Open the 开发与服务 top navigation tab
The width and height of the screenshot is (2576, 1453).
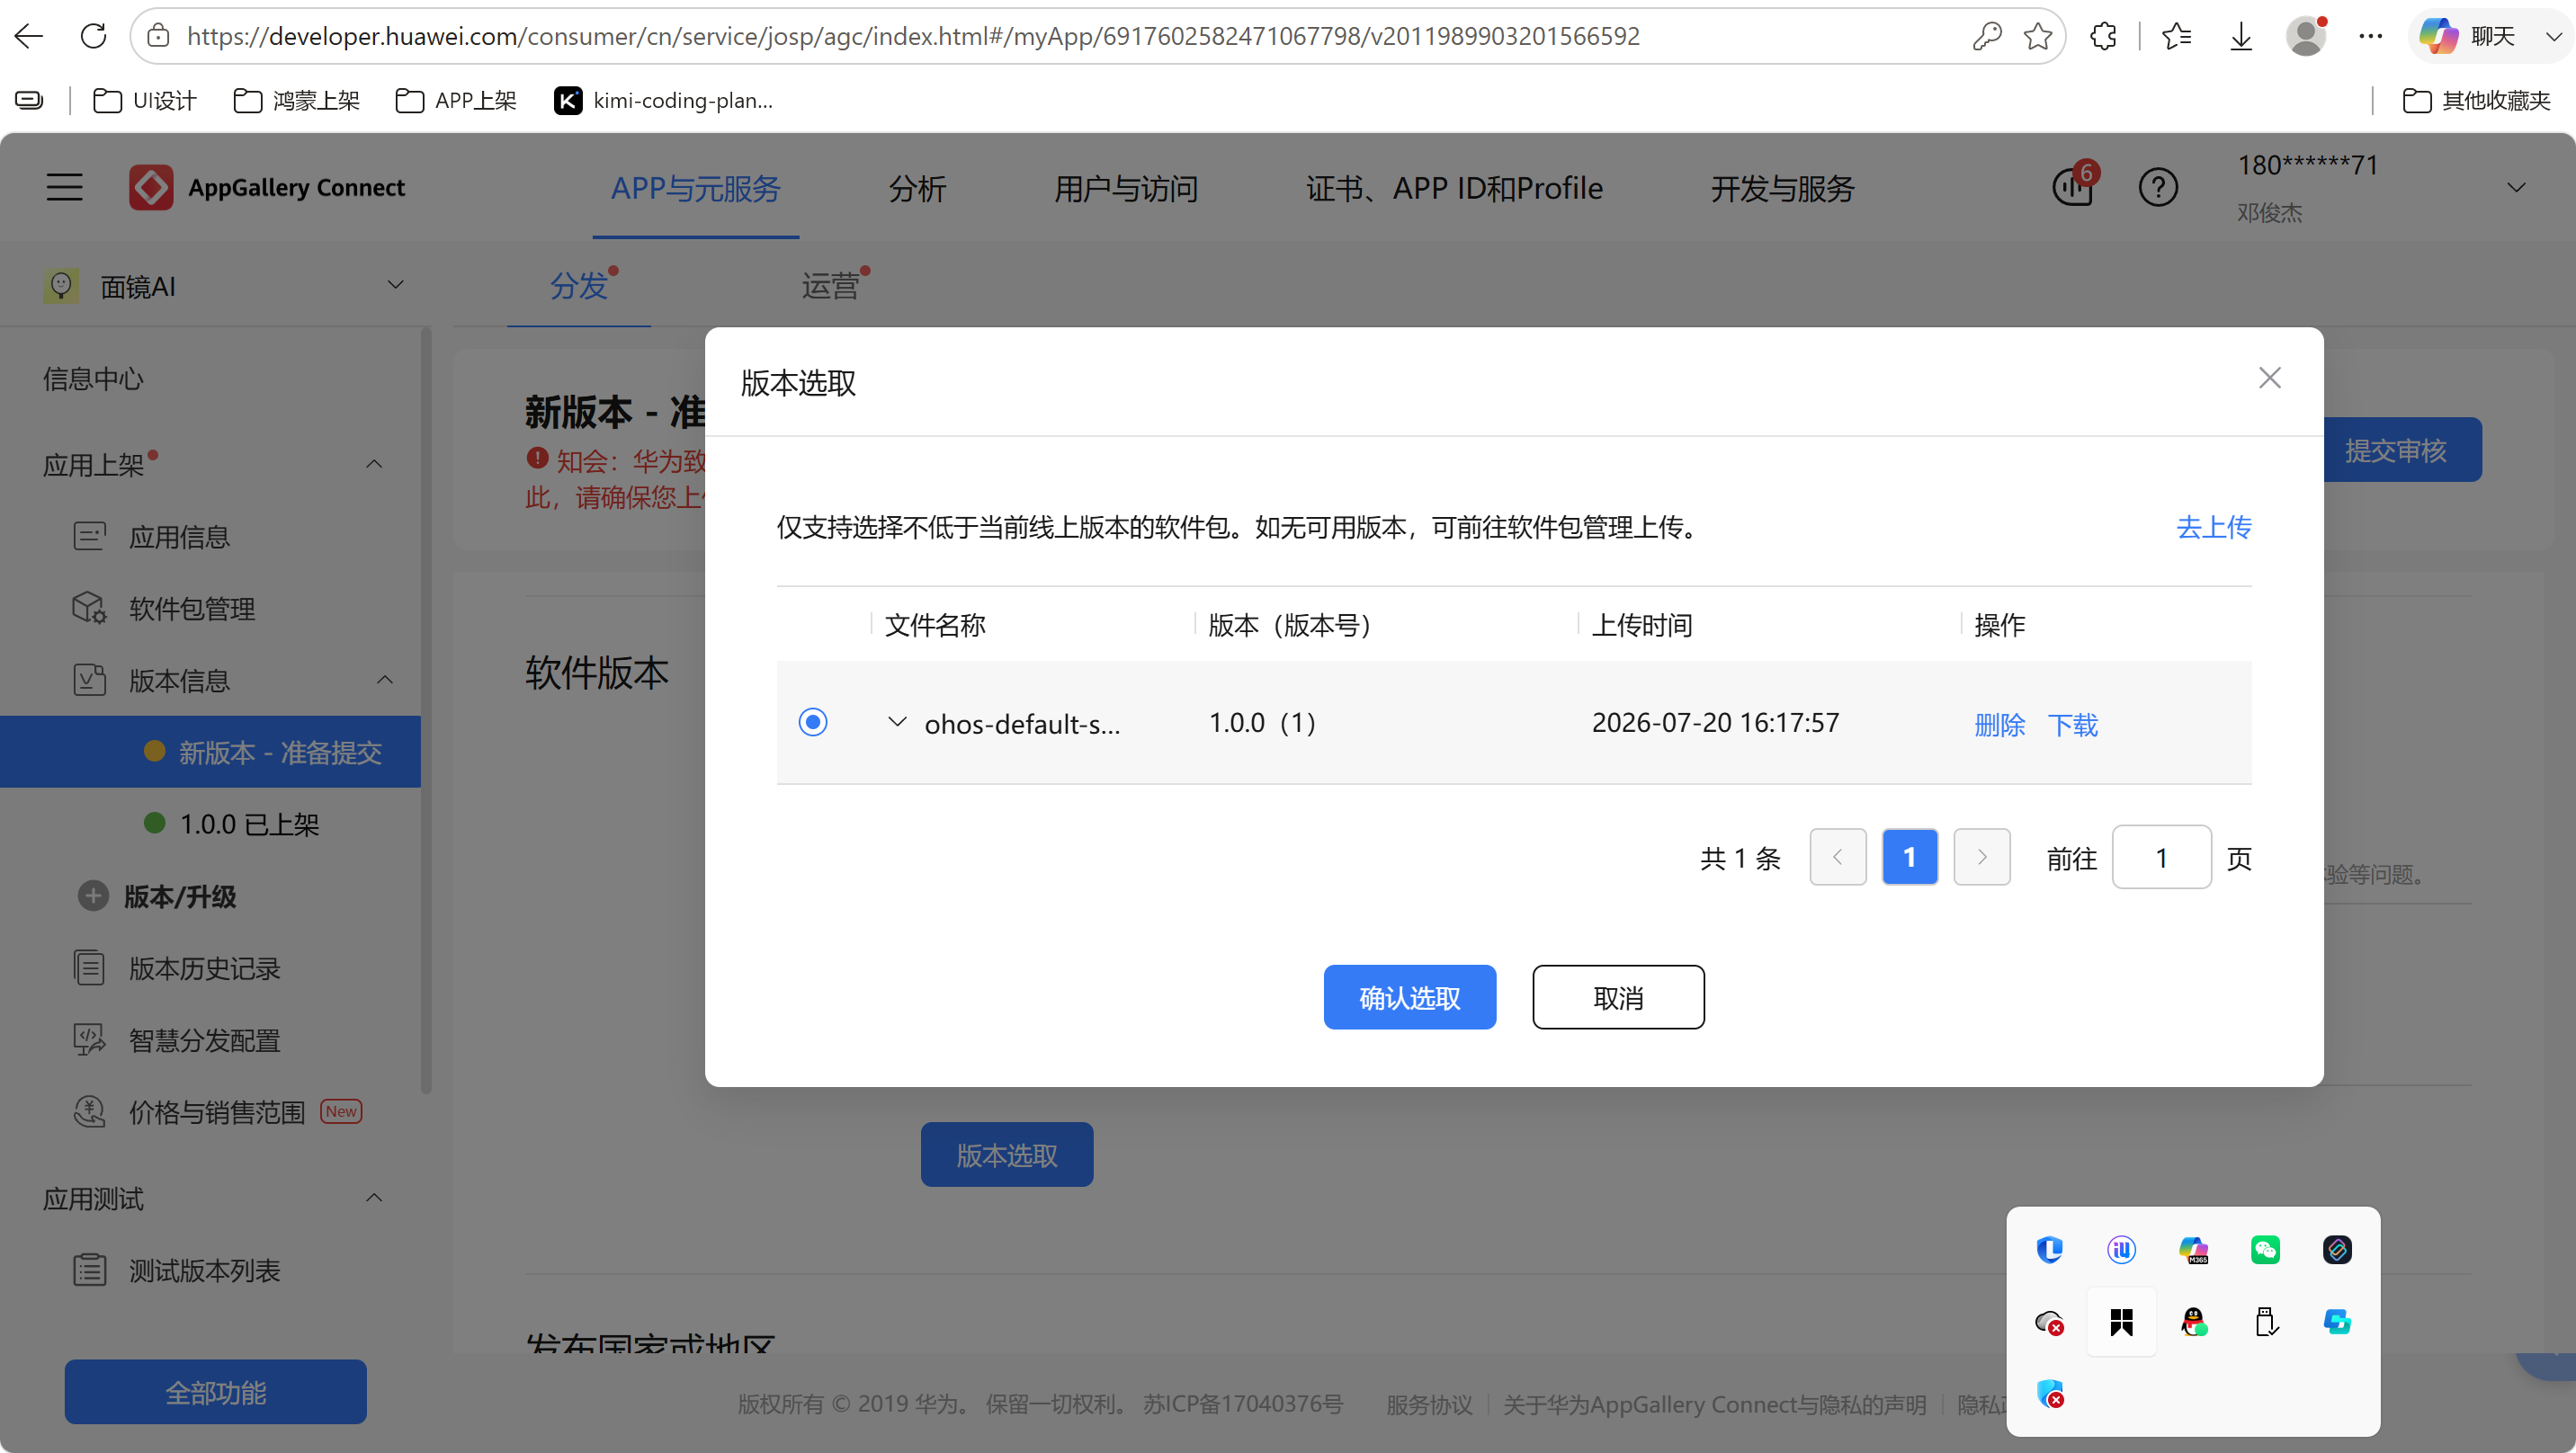coord(1783,188)
